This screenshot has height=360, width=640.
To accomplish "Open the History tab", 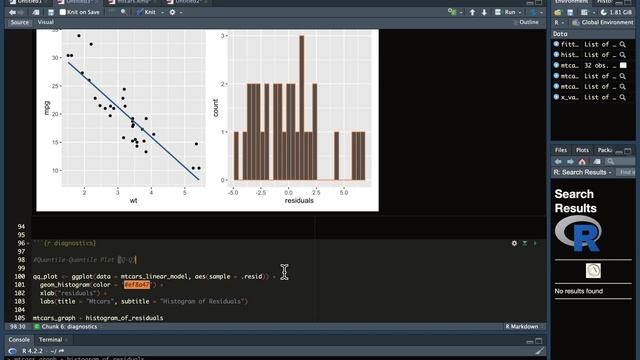I will click(x=604, y=2).
